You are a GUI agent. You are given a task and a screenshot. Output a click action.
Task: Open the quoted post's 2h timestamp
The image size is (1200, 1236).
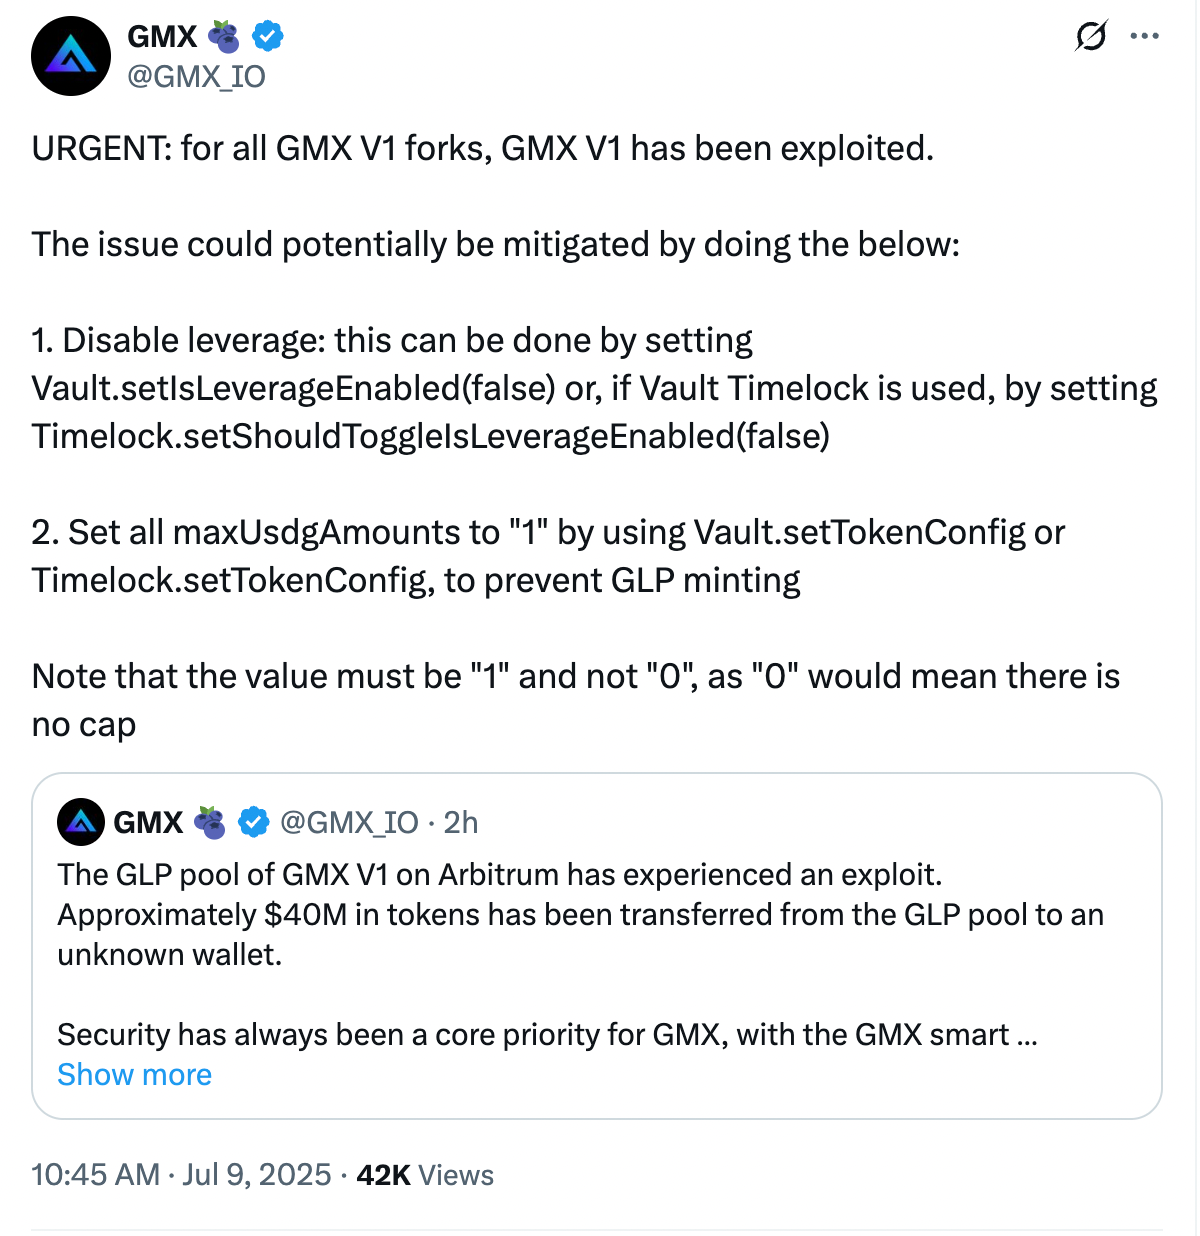[x=461, y=822]
